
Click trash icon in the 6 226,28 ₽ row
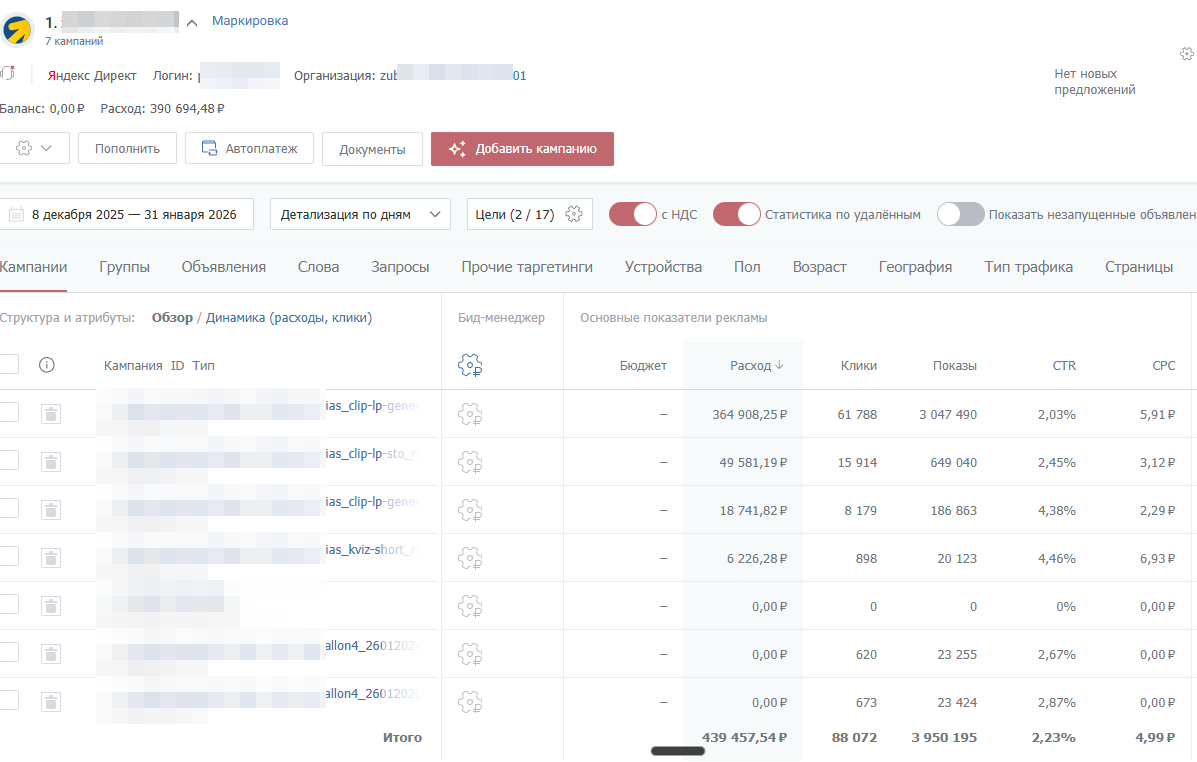(51, 558)
